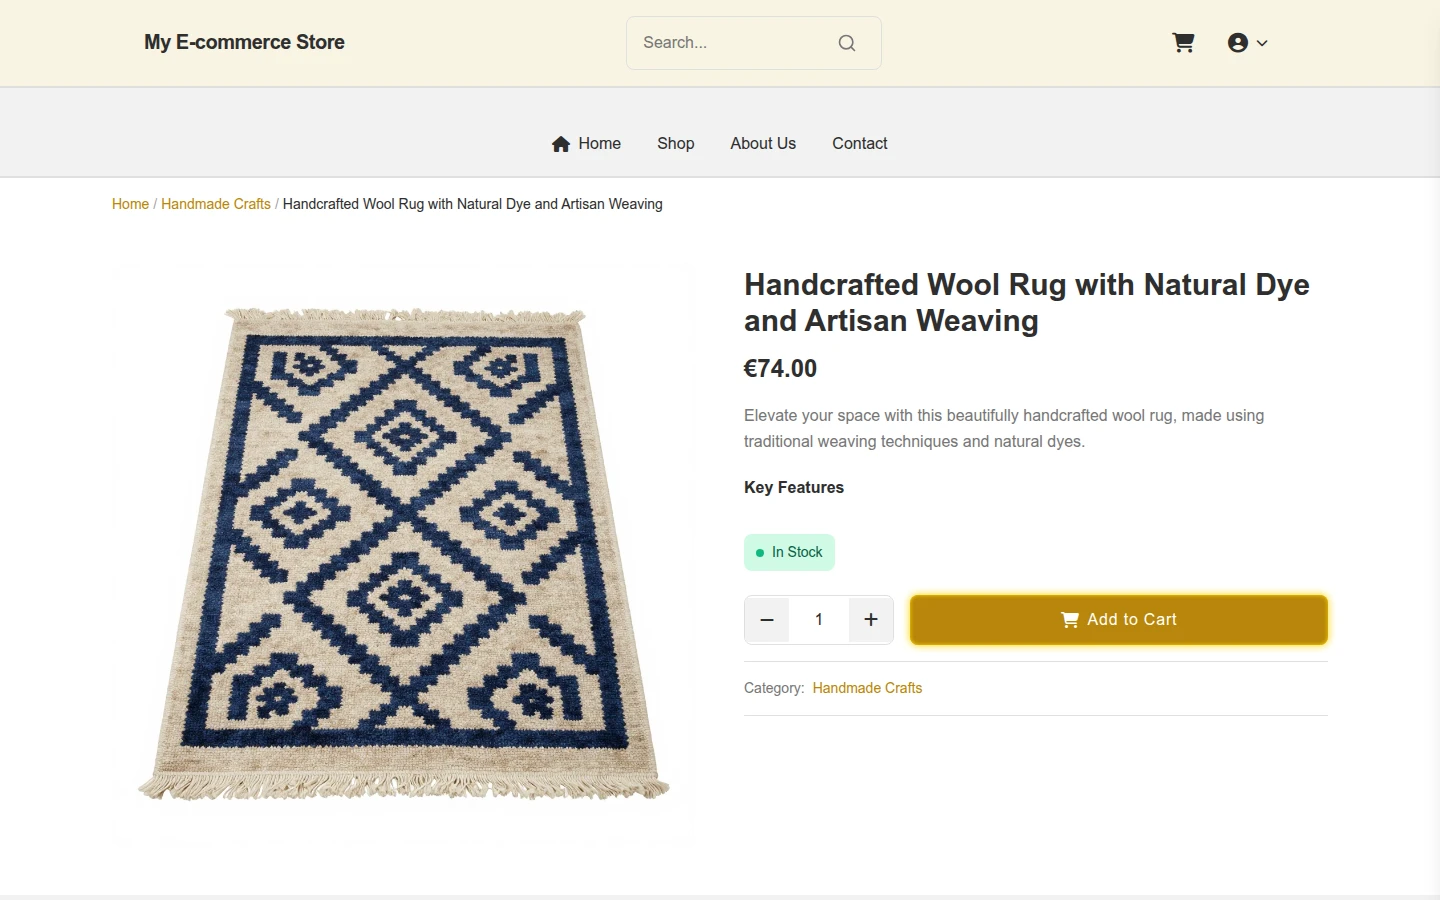Click the quantity number field
This screenshot has height=900, width=1440.
(819, 620)
